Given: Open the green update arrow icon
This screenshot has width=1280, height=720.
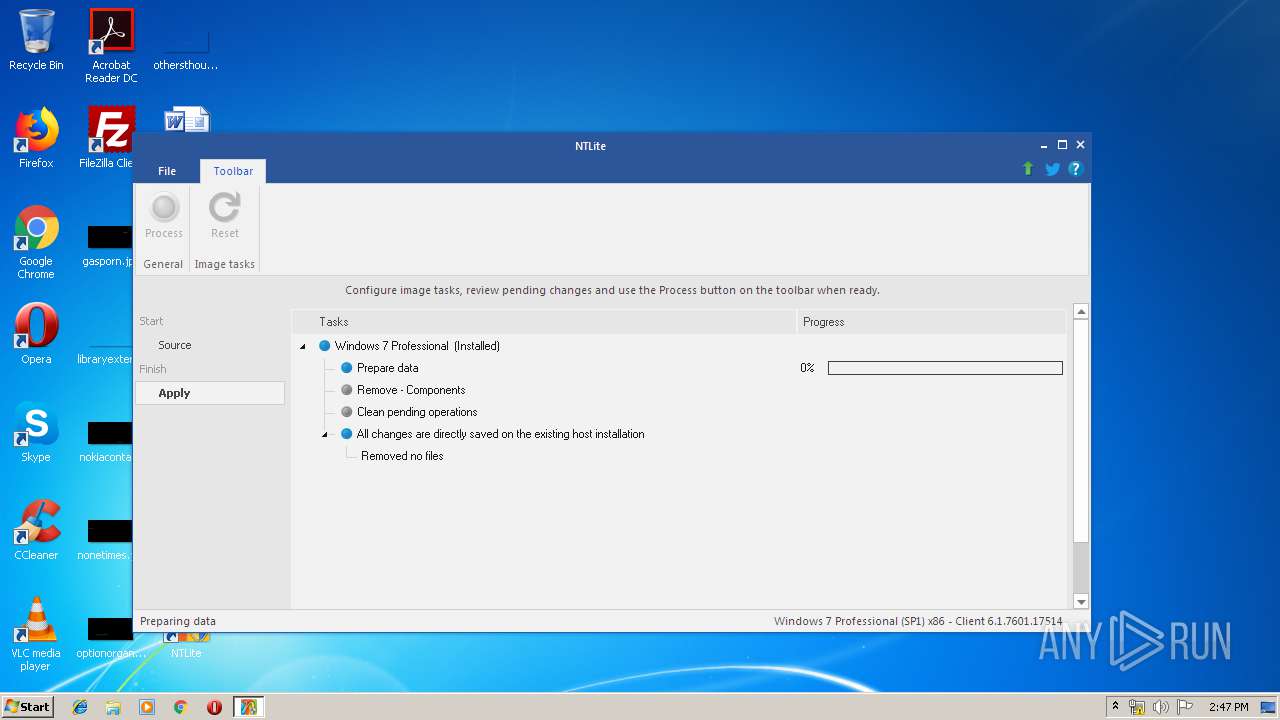Looking at the screenshot, I should click(x=1028, y=169).
